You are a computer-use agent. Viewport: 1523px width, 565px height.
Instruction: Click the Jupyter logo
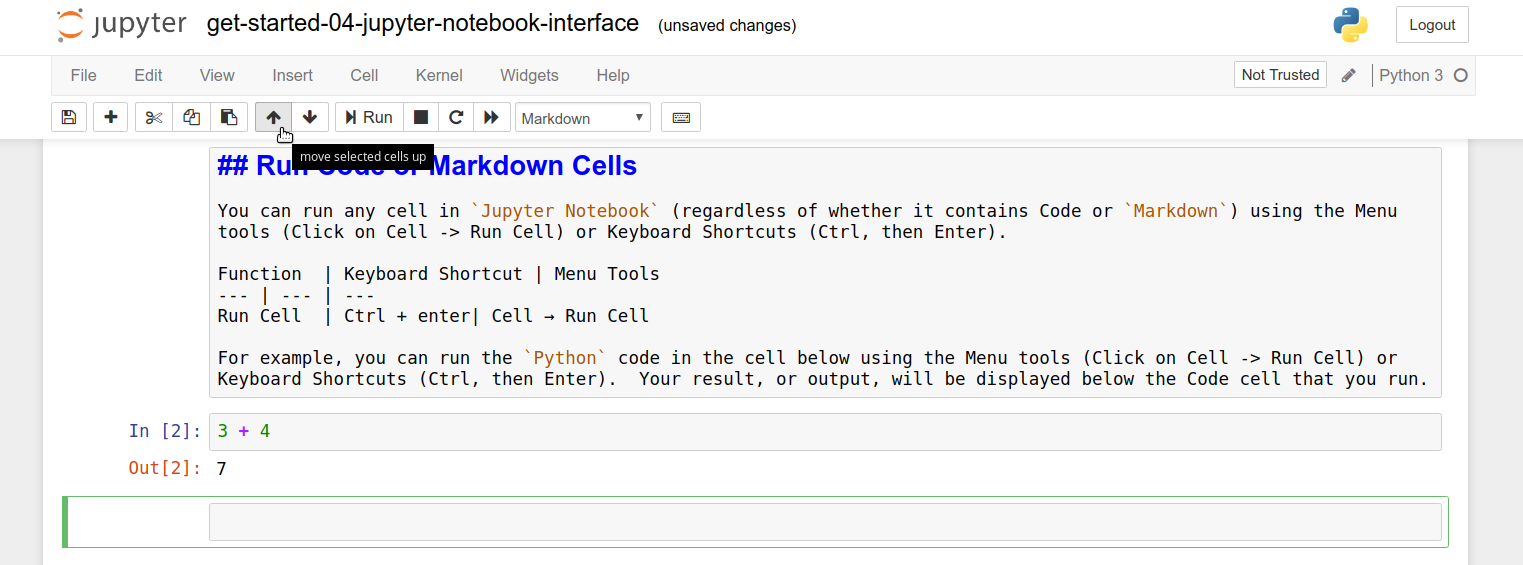pos(121,25)
